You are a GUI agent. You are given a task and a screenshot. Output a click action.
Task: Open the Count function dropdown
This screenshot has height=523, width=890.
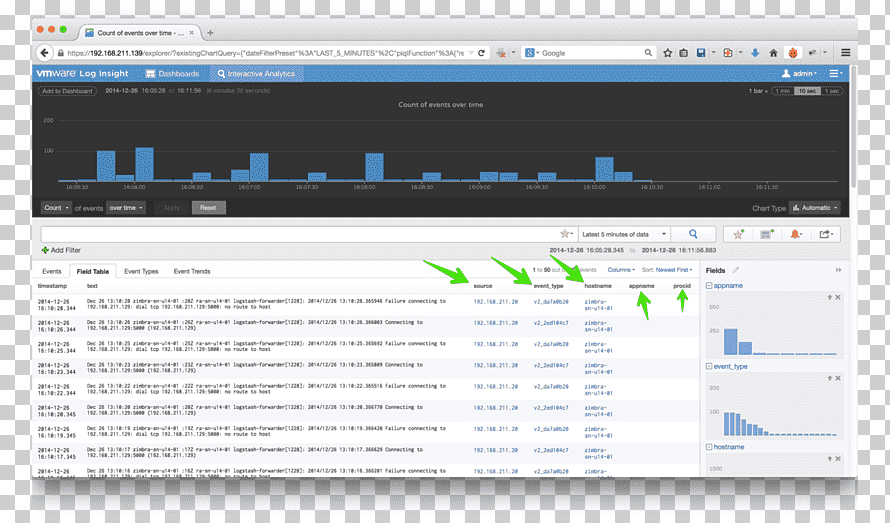point(56,208)
